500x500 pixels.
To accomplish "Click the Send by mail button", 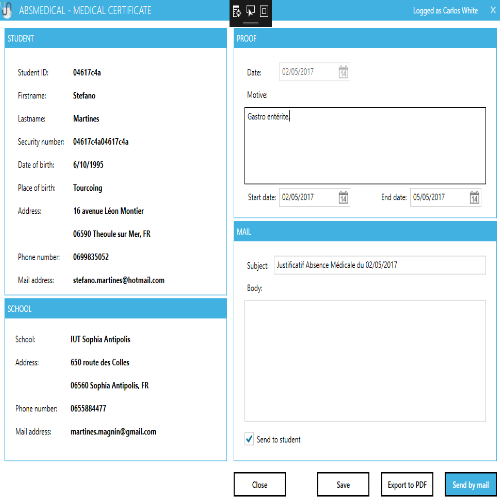I will point(471,484).
